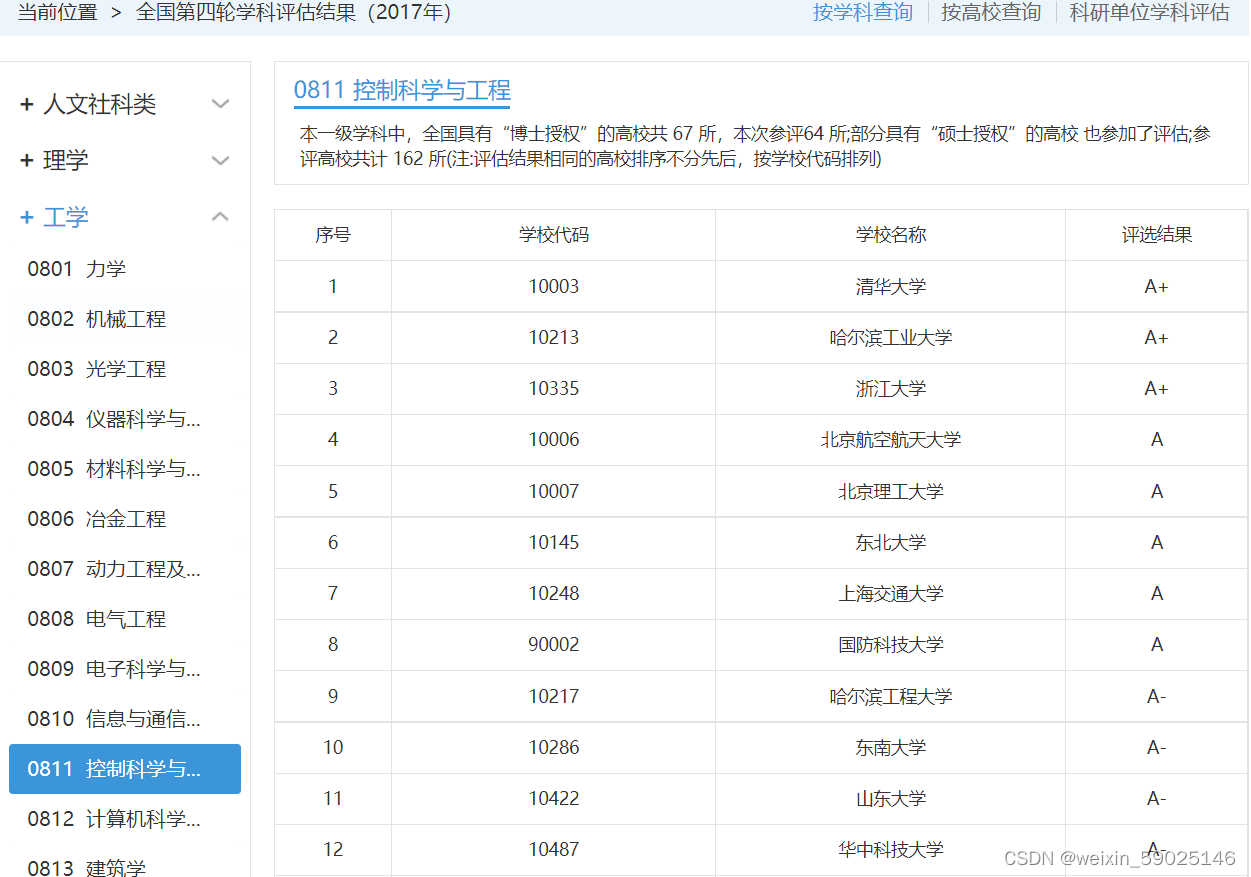Select 0803 光学工程 in sidebar
Screen dimensions: 1251x877
pyautogui.click(x=97, y=369)
